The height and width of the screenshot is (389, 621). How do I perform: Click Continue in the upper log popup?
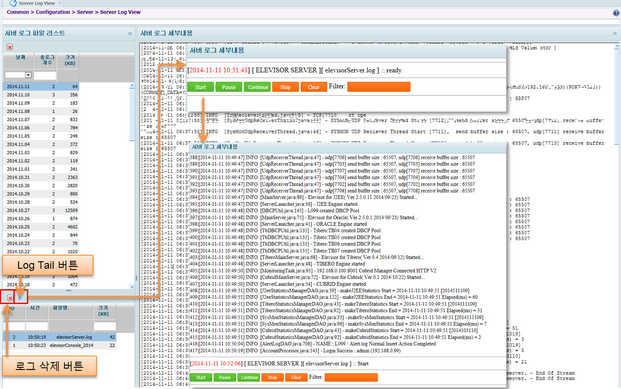[x=257, y=87]
